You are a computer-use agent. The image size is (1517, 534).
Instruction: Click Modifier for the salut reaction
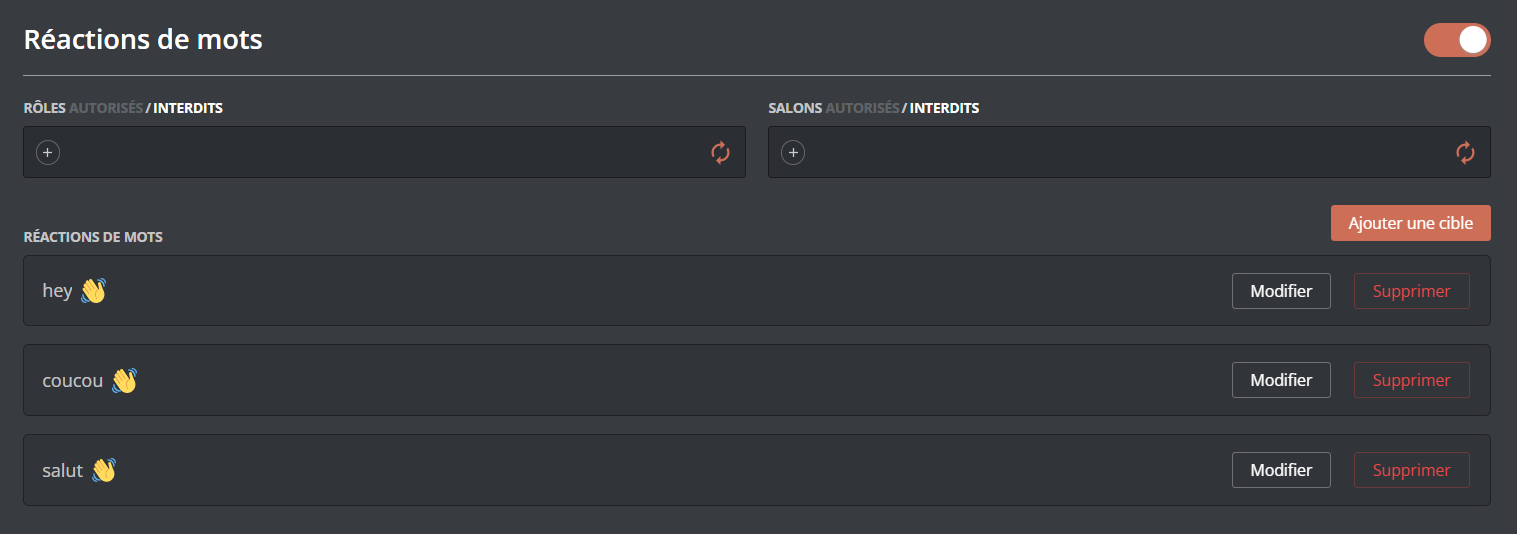pos(1281,470)
